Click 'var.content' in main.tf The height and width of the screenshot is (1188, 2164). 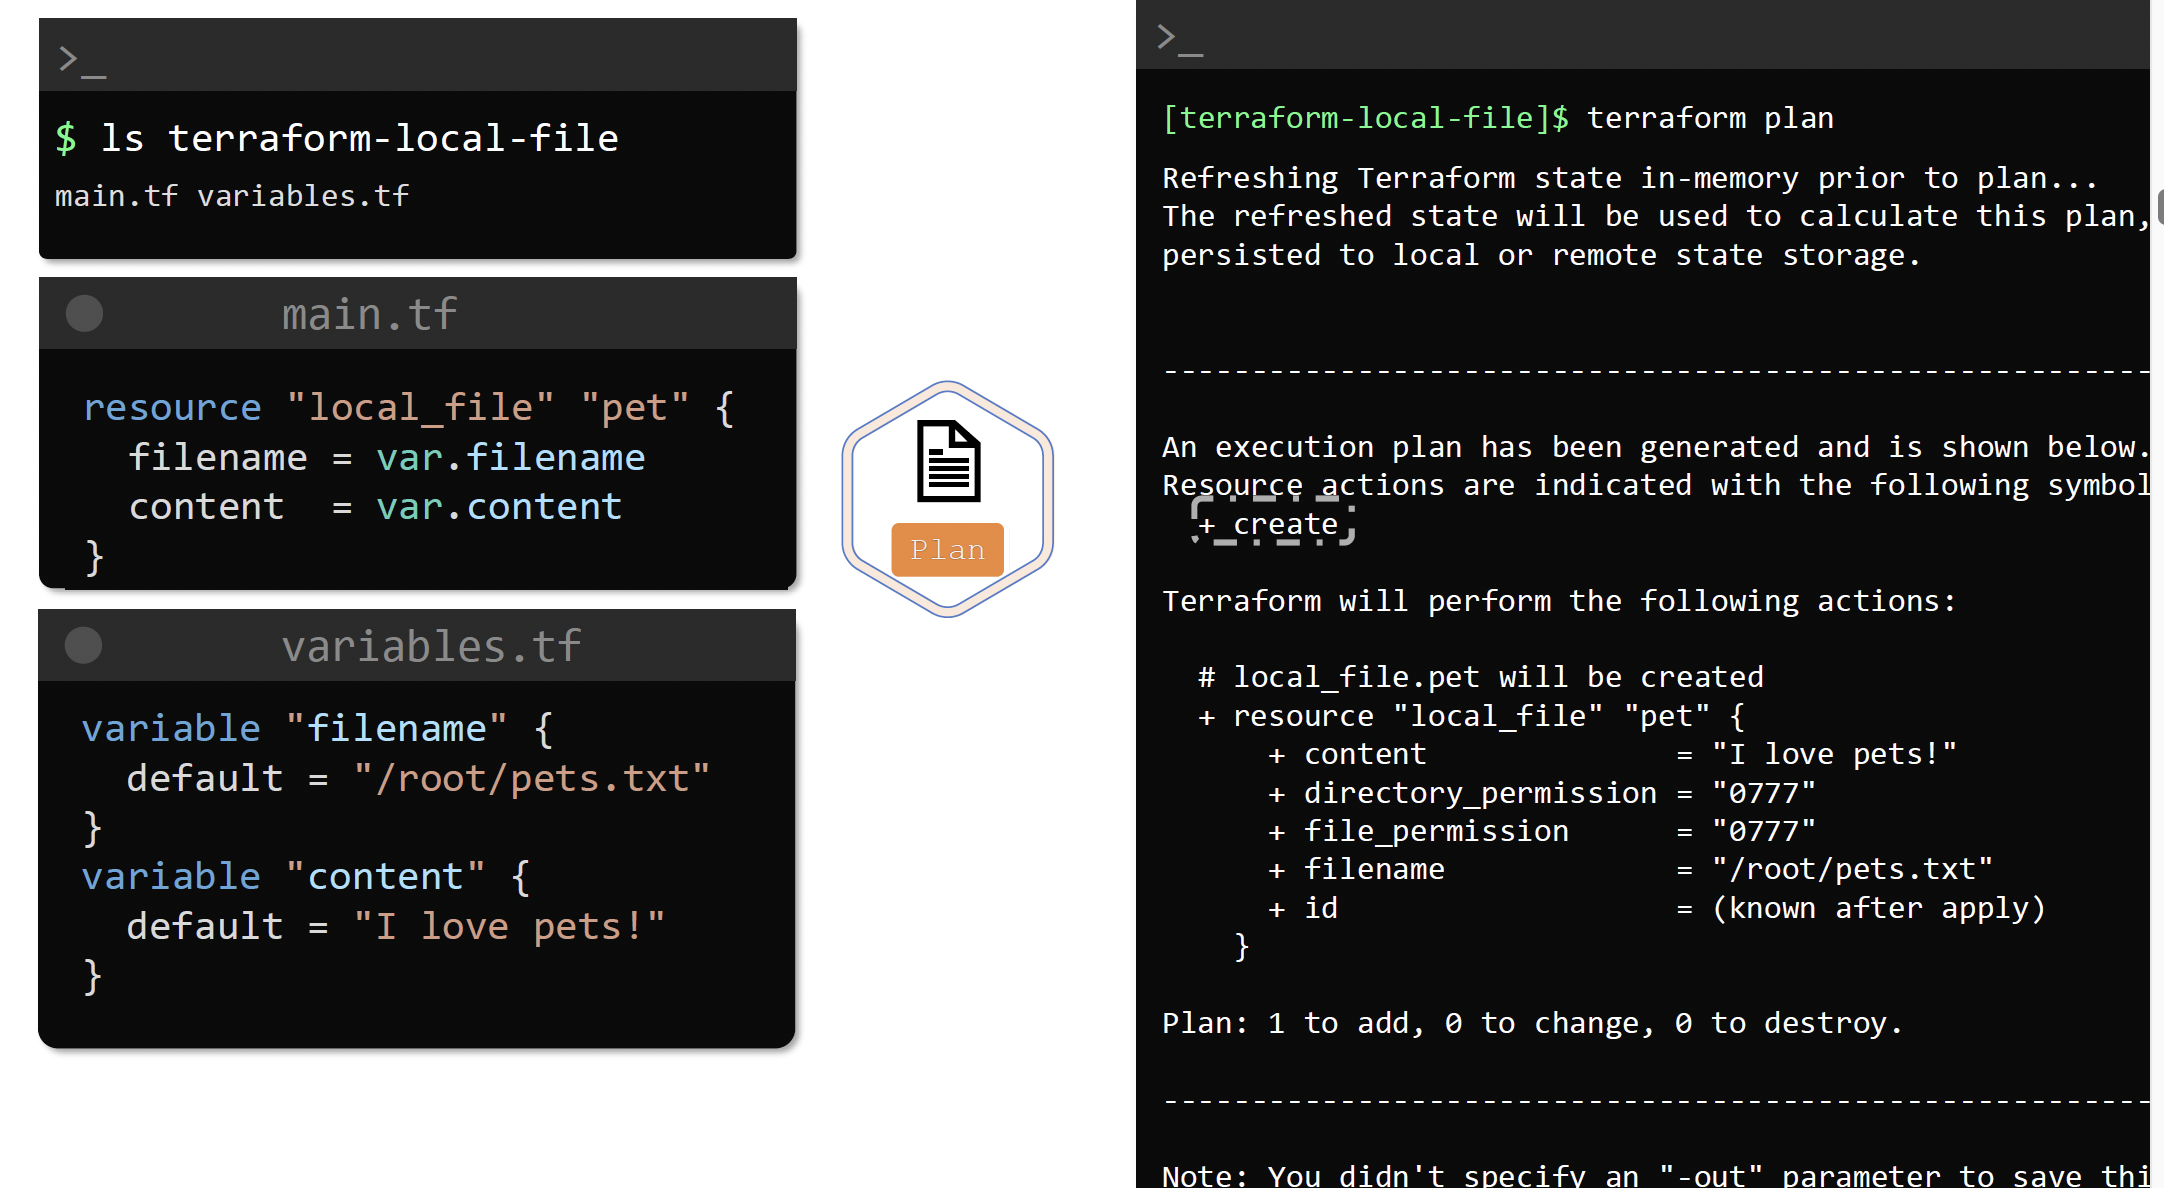coord(498,507)
